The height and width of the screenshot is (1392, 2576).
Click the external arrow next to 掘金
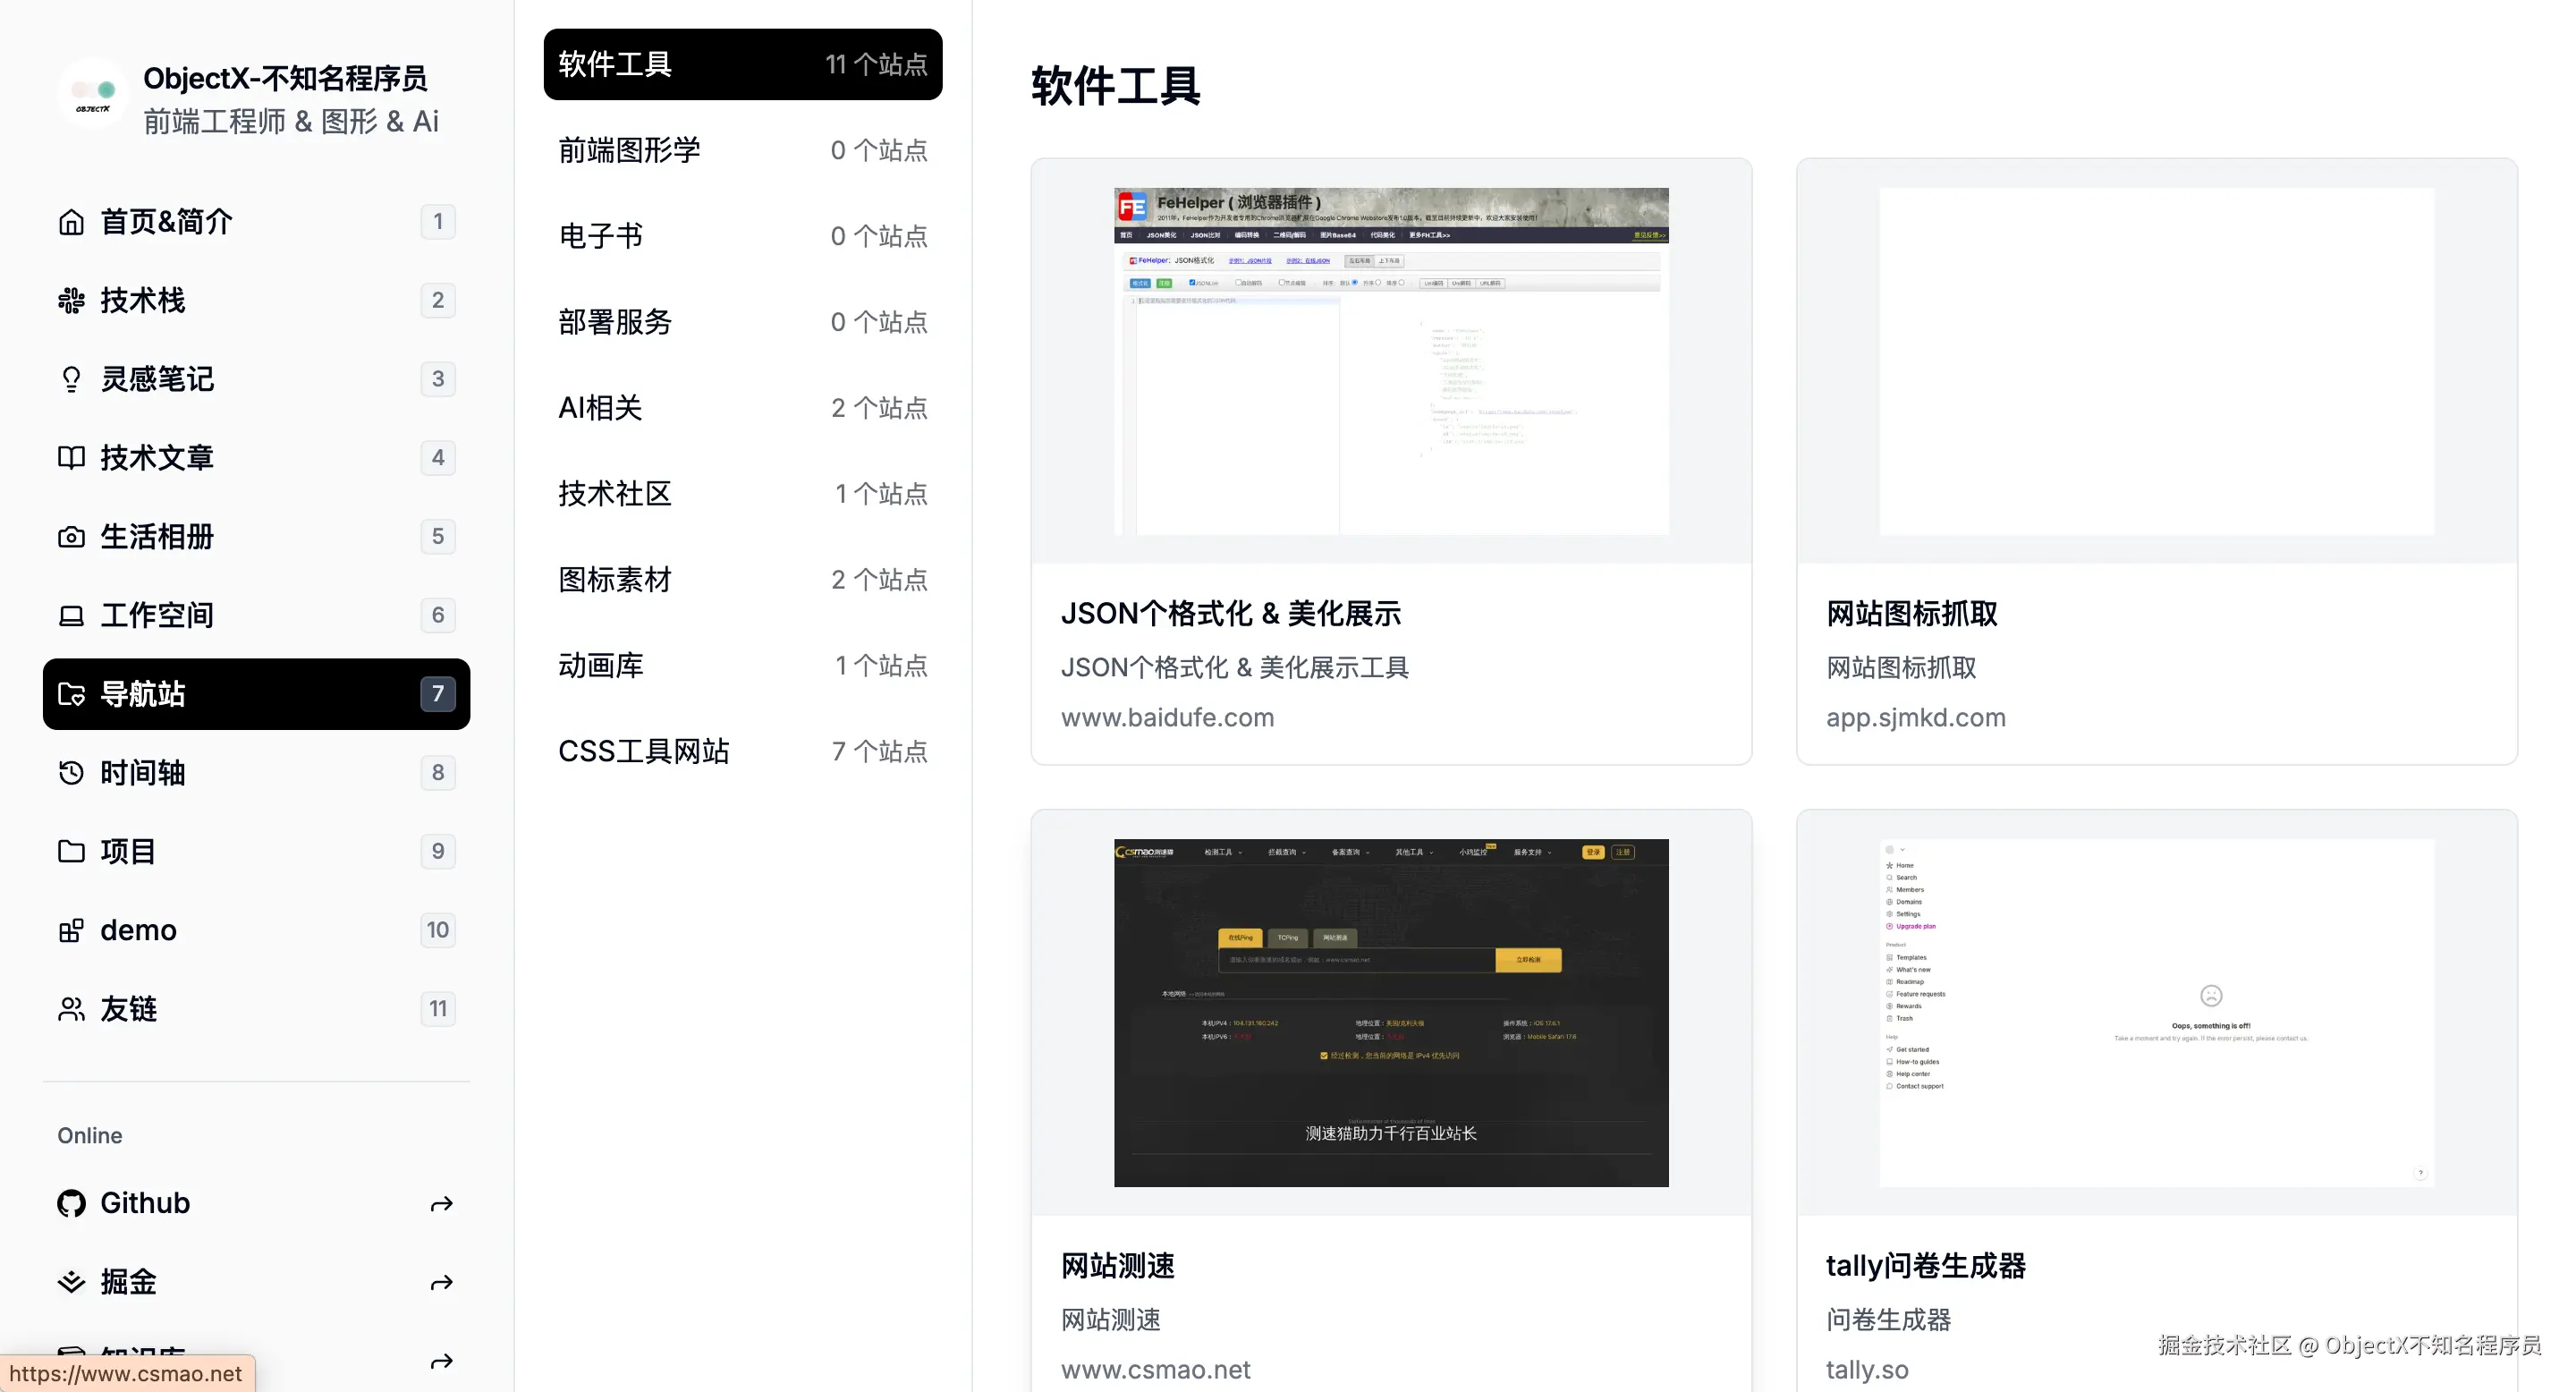[x=441, y=1283]
